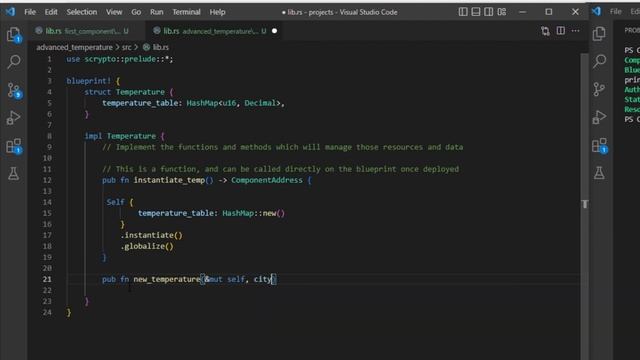Open the Terminal menu
Screen dimensions: 640x360
(186, 12)
